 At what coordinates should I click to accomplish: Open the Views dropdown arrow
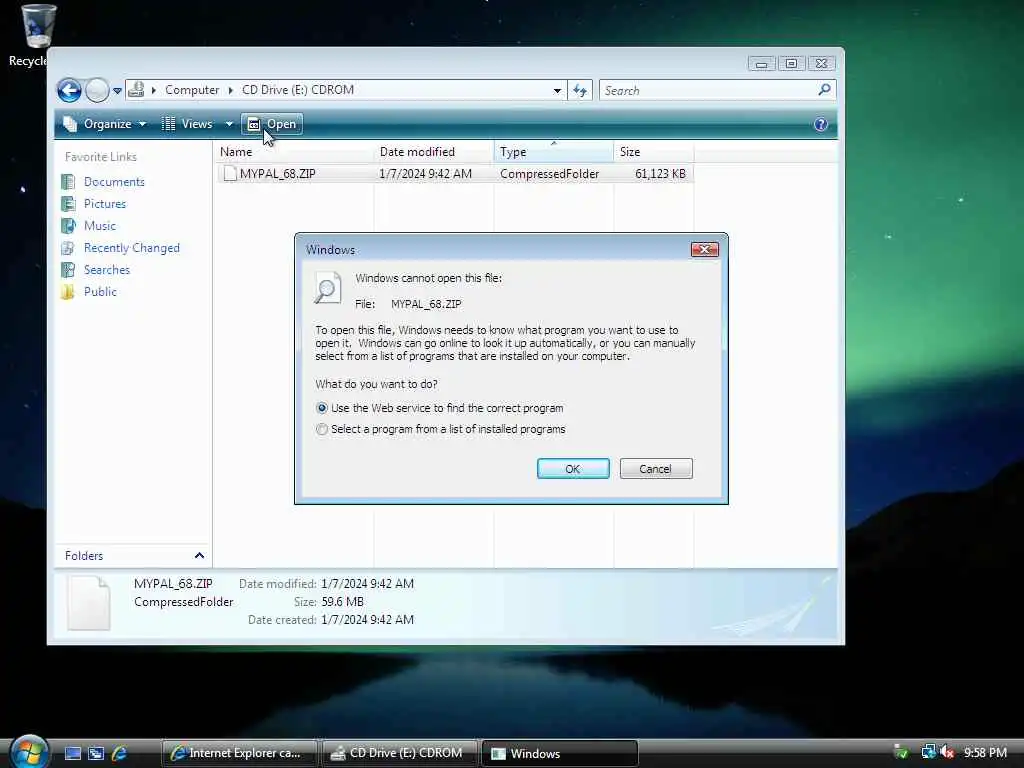(229, 124)
